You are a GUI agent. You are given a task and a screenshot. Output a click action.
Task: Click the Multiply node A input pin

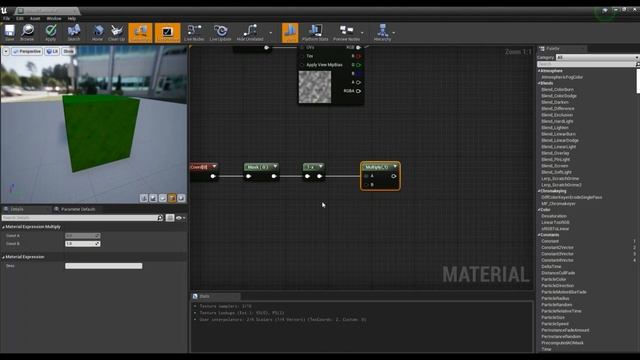tap(367, 176)
